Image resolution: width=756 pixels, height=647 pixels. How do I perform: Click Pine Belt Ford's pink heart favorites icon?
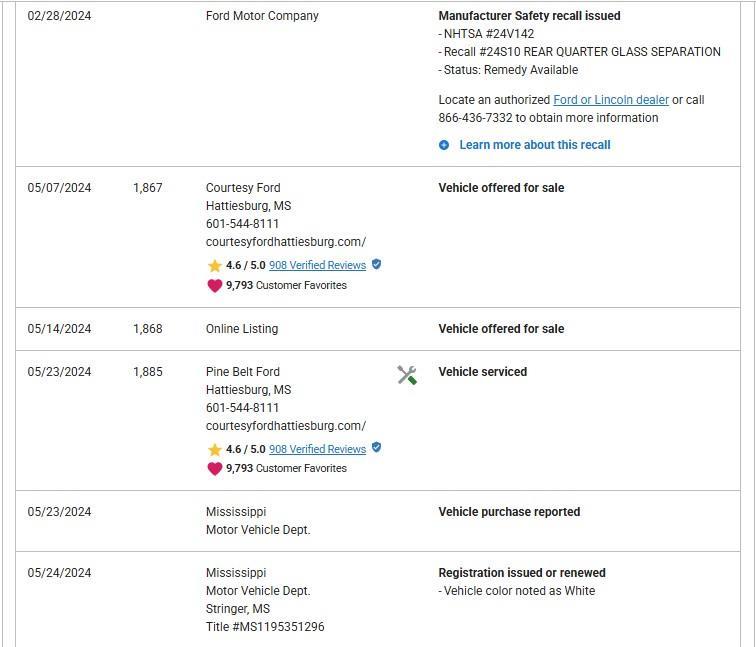(215, 468)
